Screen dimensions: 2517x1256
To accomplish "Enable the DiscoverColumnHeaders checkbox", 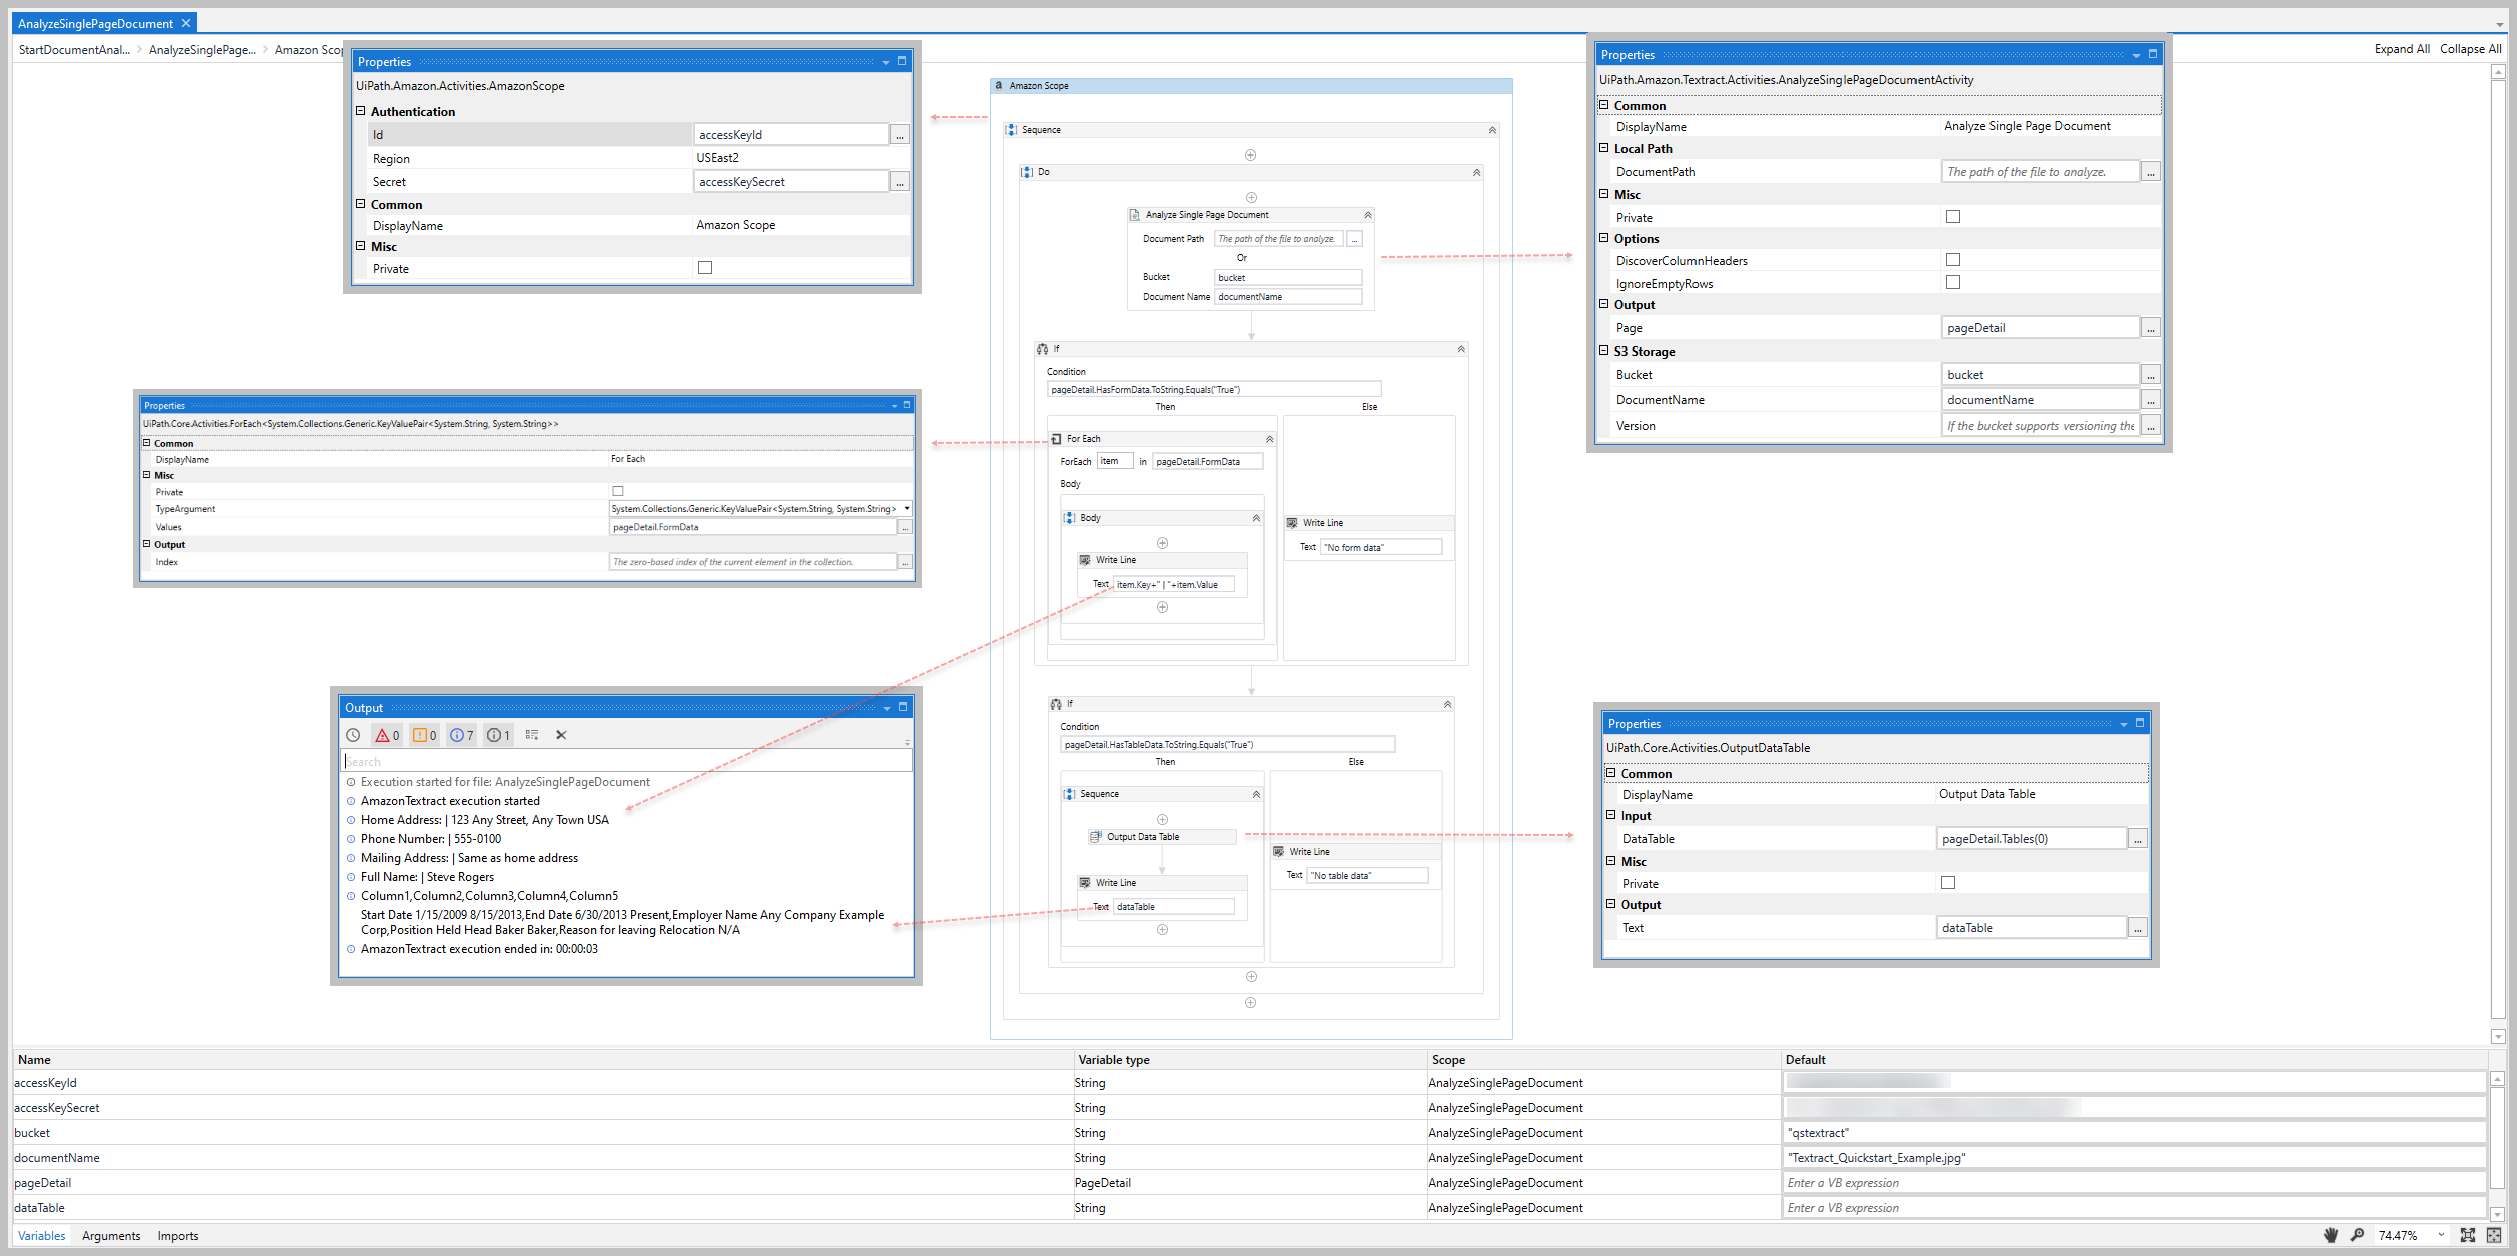I will (1953, 259).
